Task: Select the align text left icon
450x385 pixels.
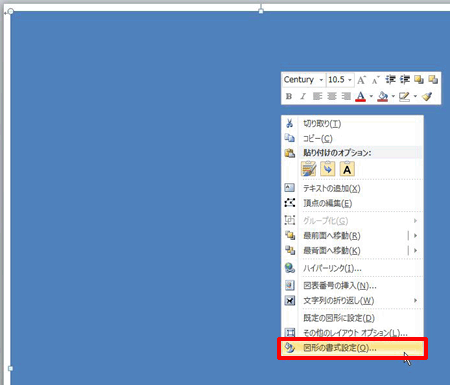Action: point(317,96)
